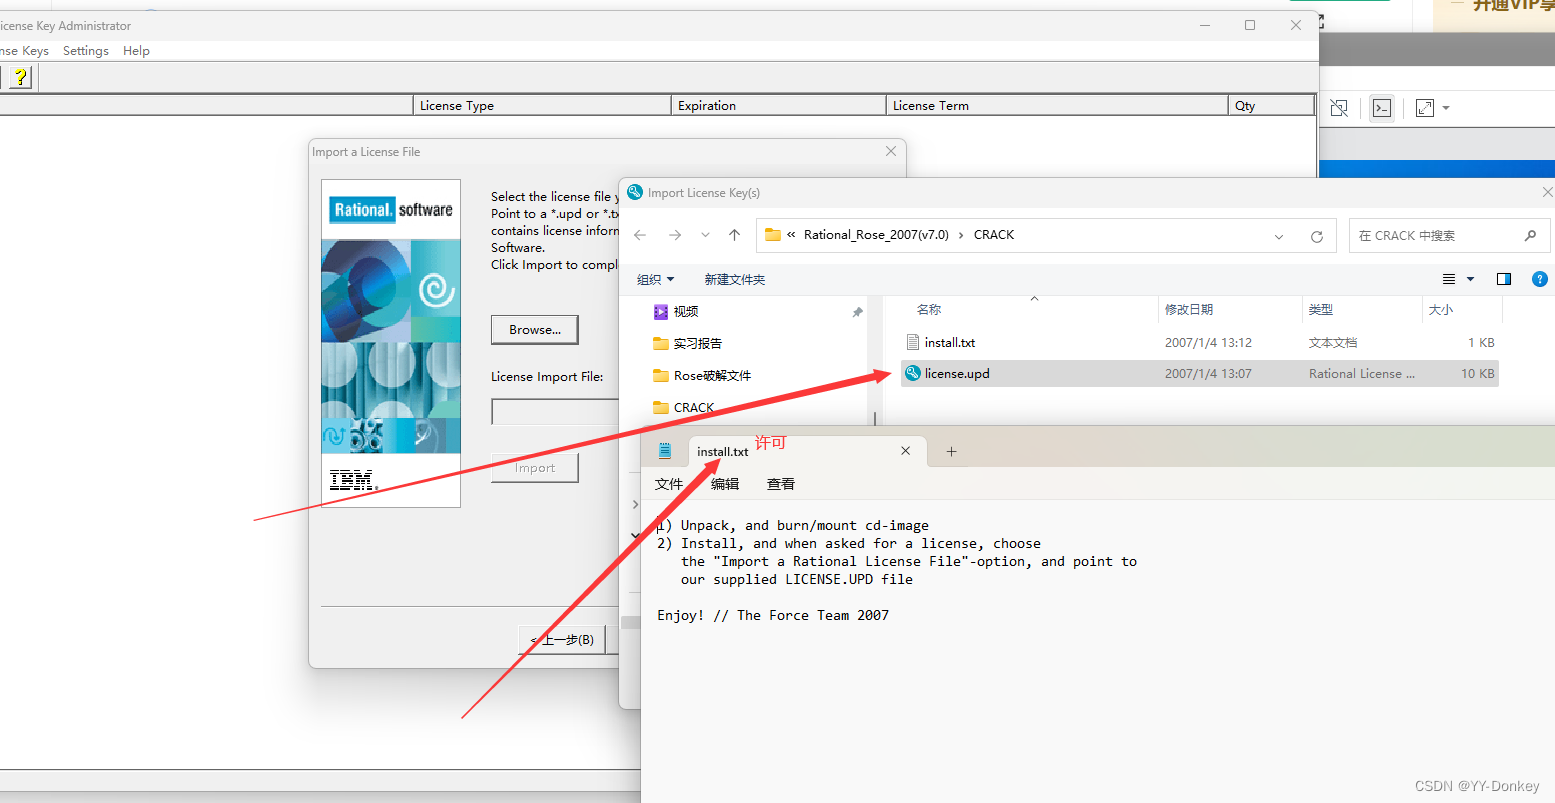Open the License Keys menu
The width and height of the screenshot is (1555, 803).
[x=22, y=51]
